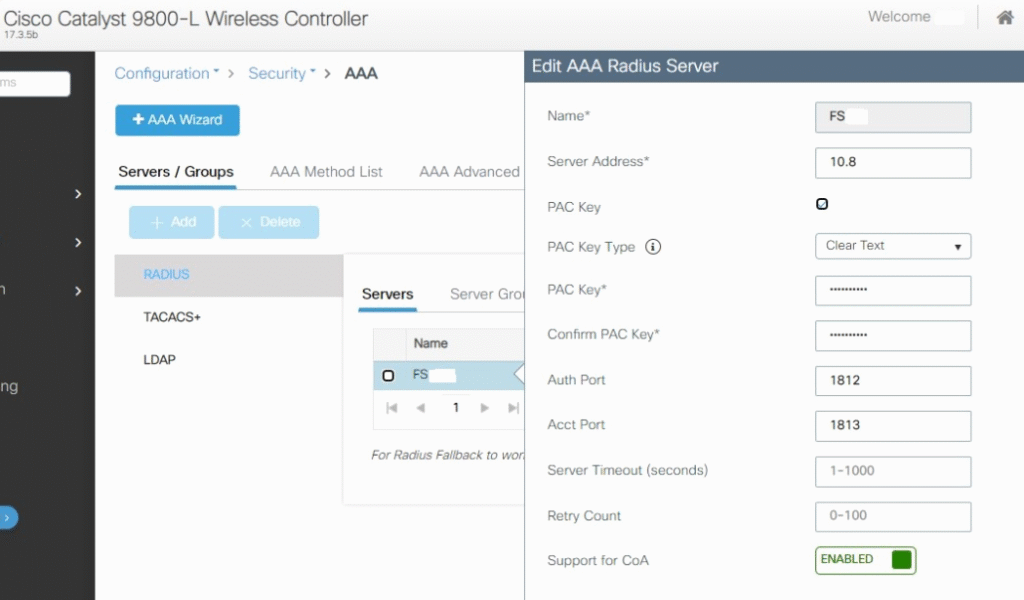Click the AAA Wizard button
This screenshot has width=1024, height=600.
[x=178, y=120]
